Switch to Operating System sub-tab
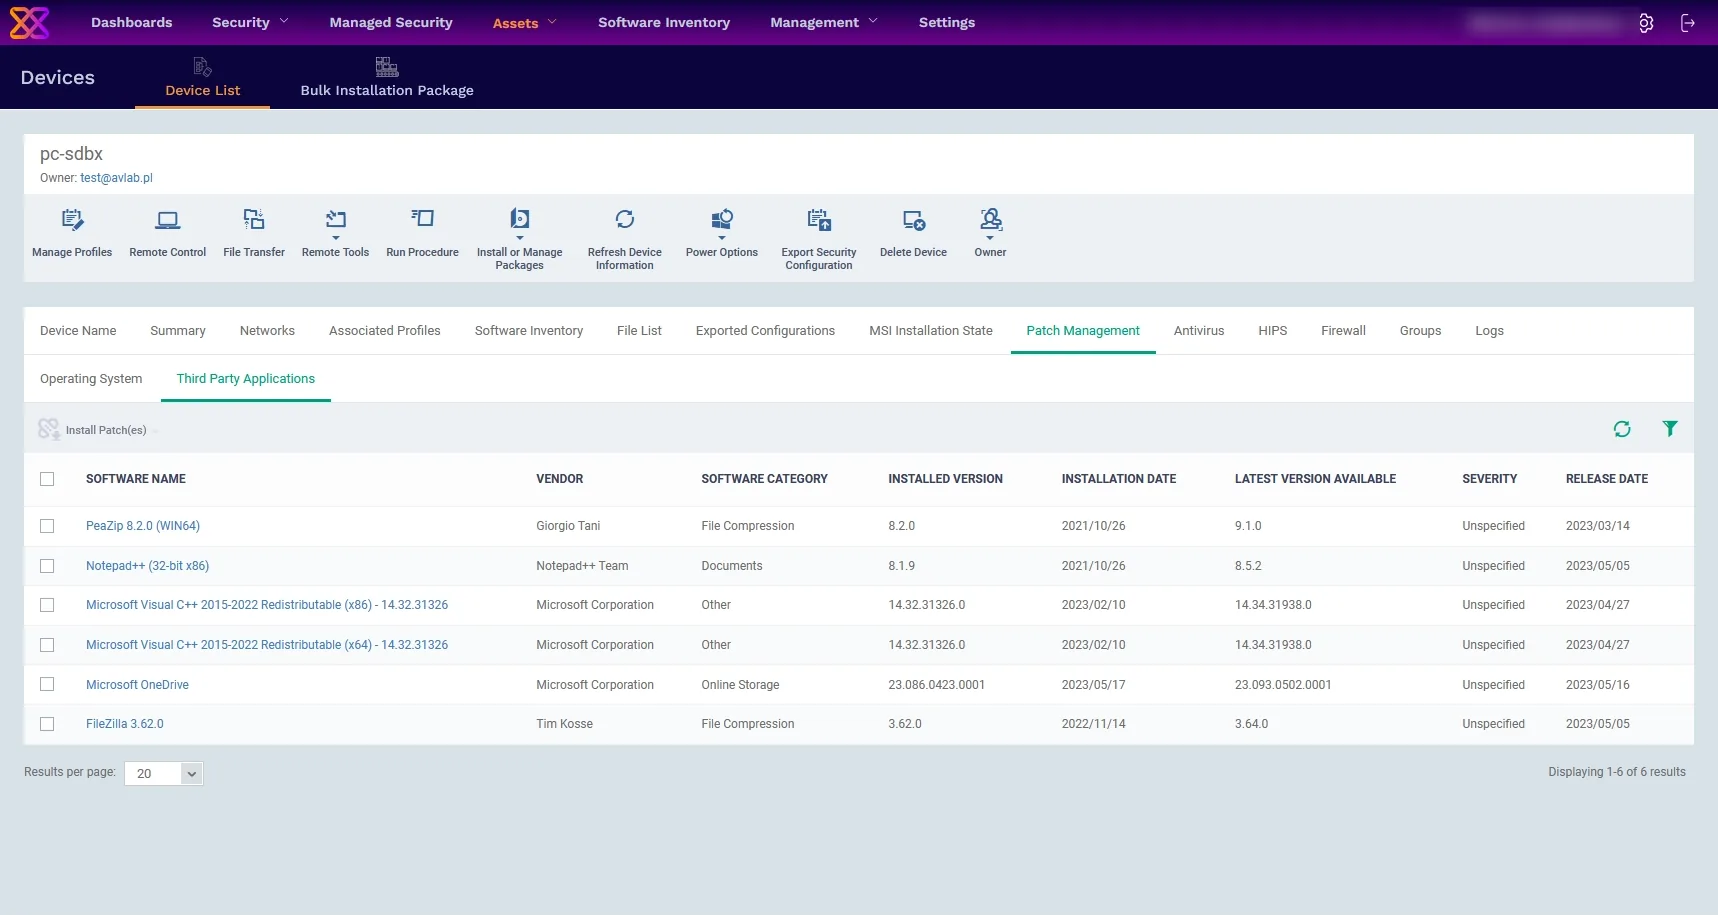 click(91, 379)
